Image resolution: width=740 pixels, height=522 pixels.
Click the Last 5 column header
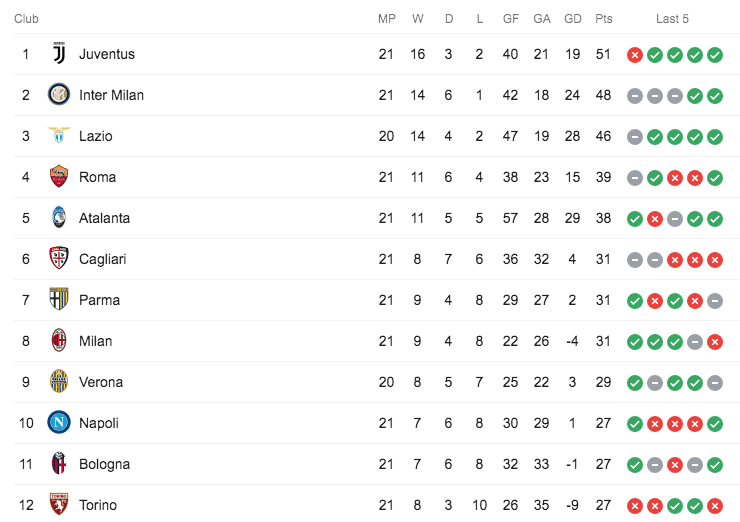pos(672,19)
